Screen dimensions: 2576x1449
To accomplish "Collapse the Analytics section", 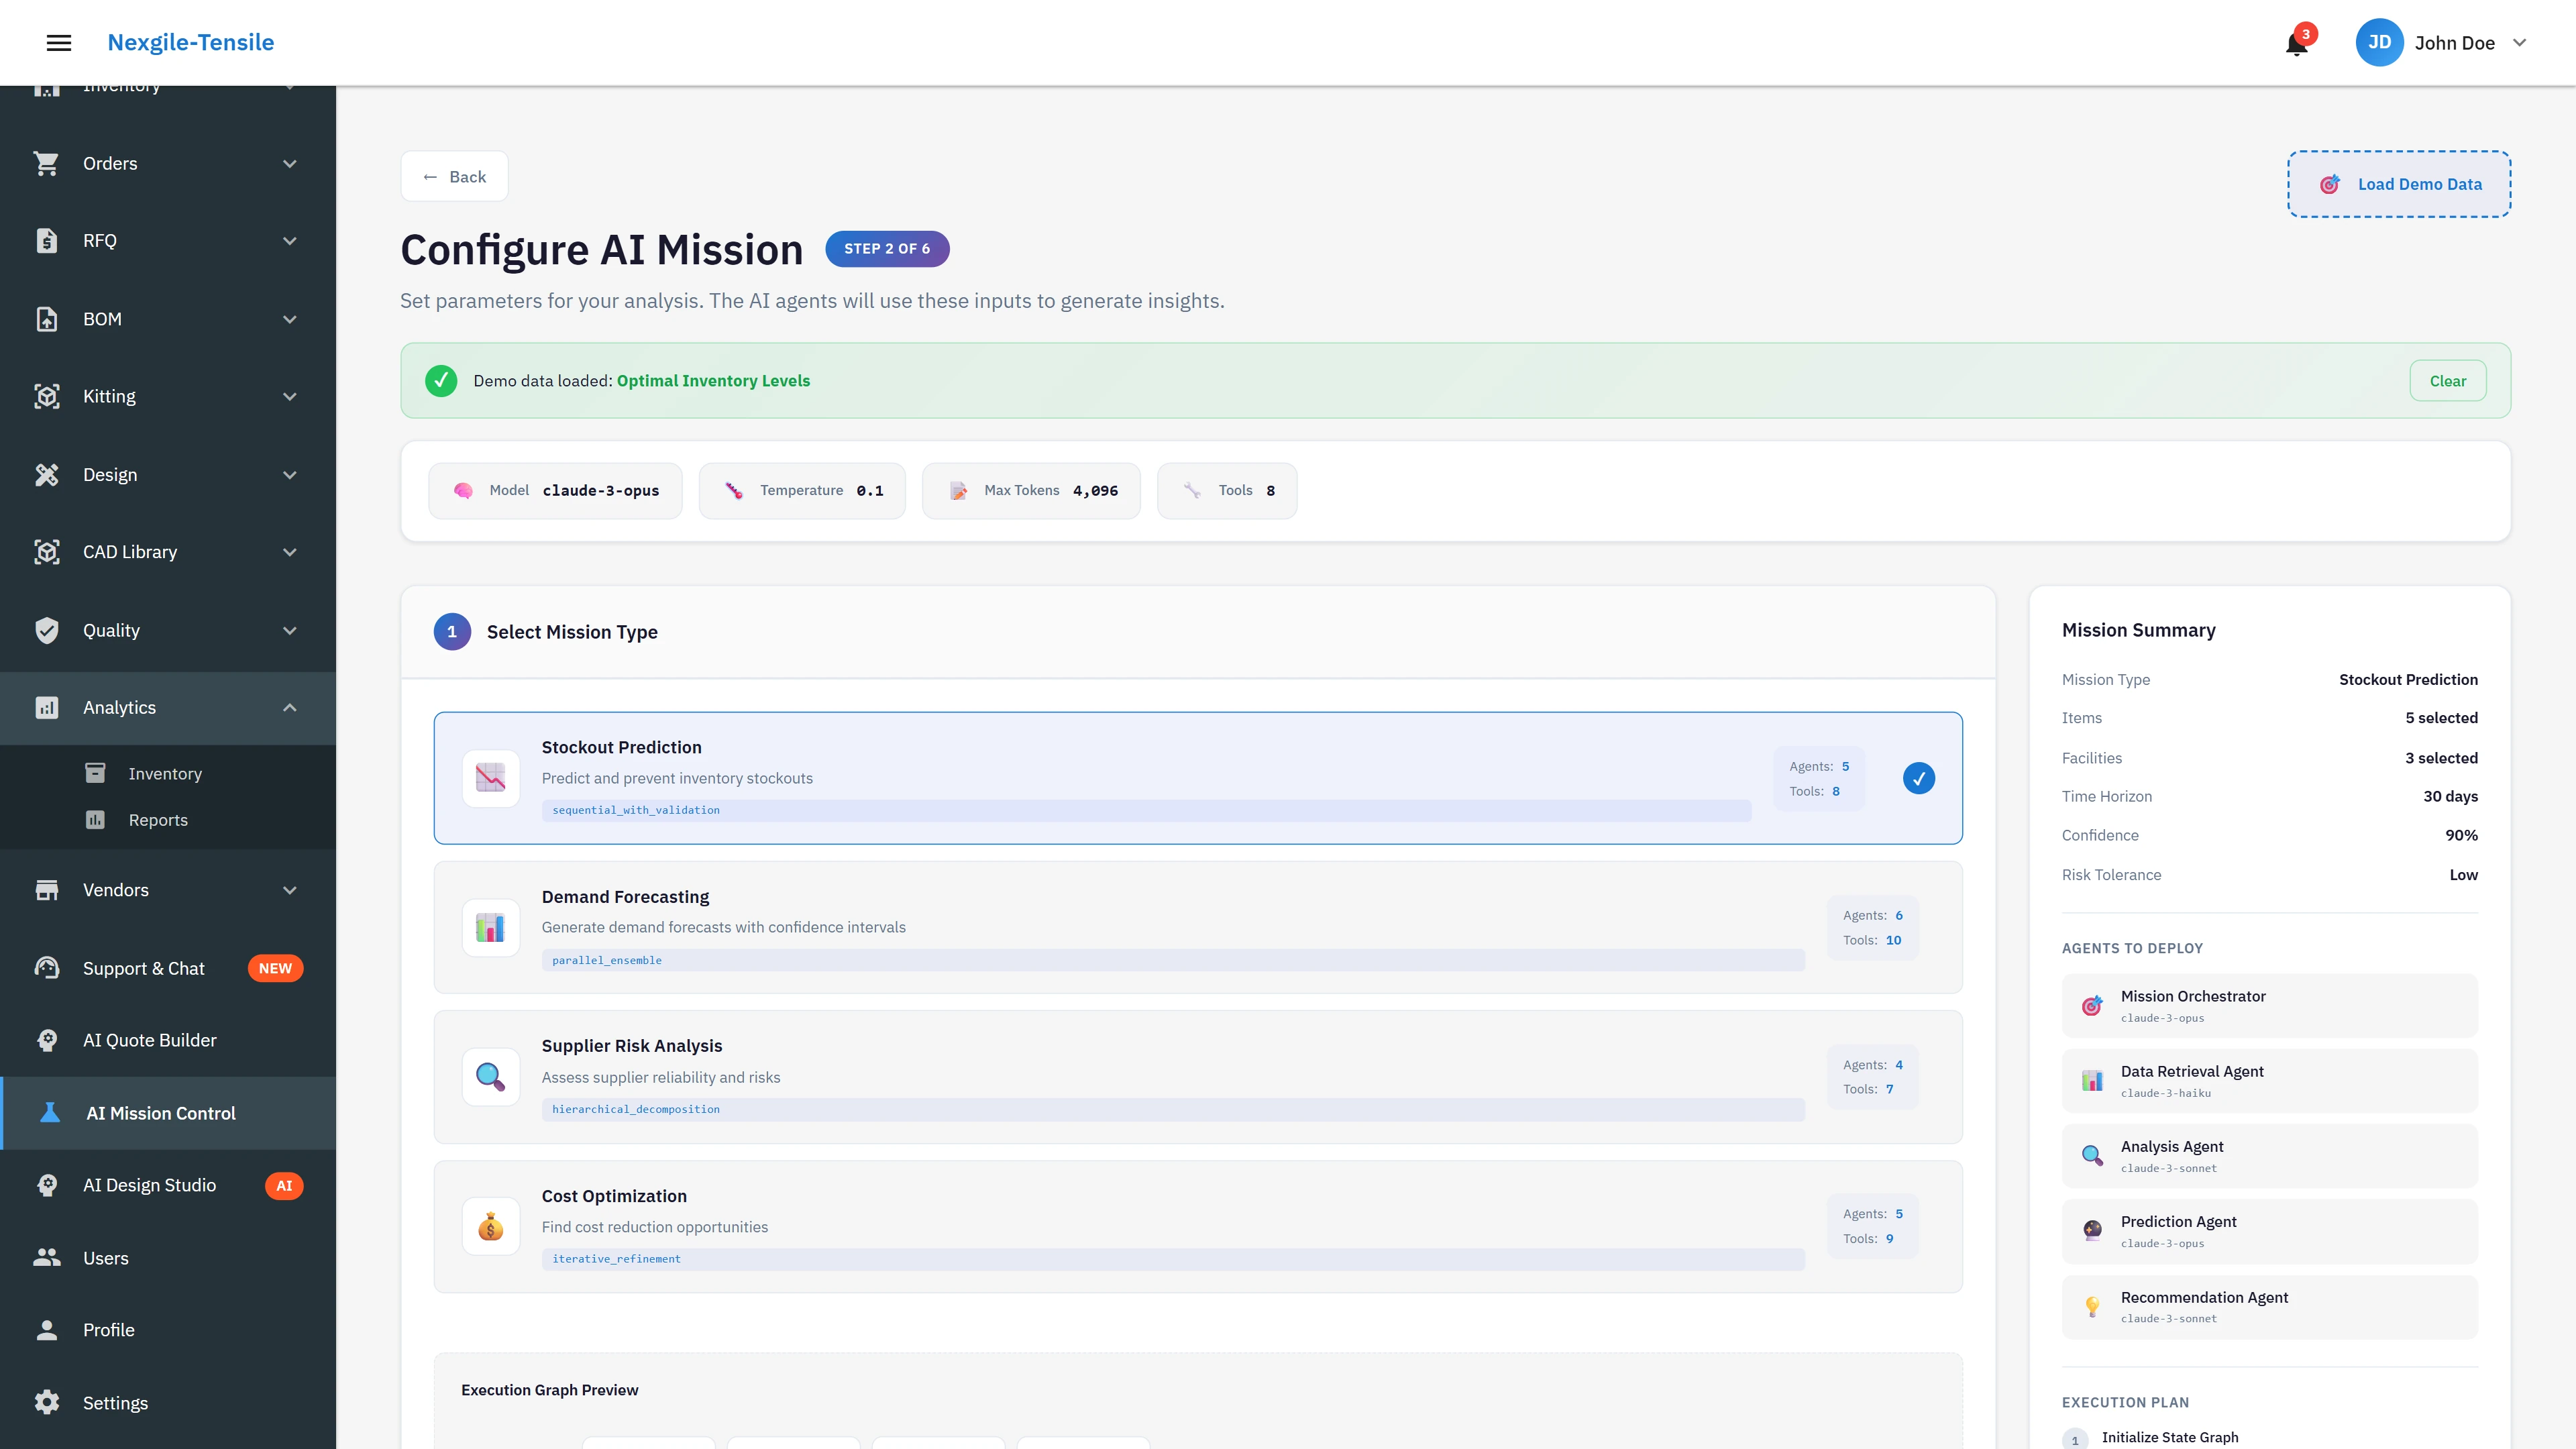I will pyautogui.click(x=289, y=707).
